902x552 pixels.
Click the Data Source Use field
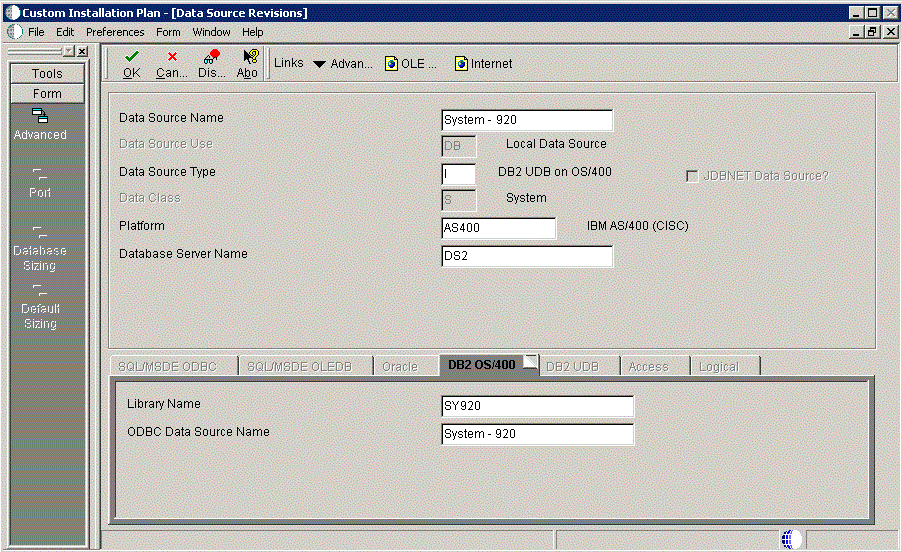point(458,146)
